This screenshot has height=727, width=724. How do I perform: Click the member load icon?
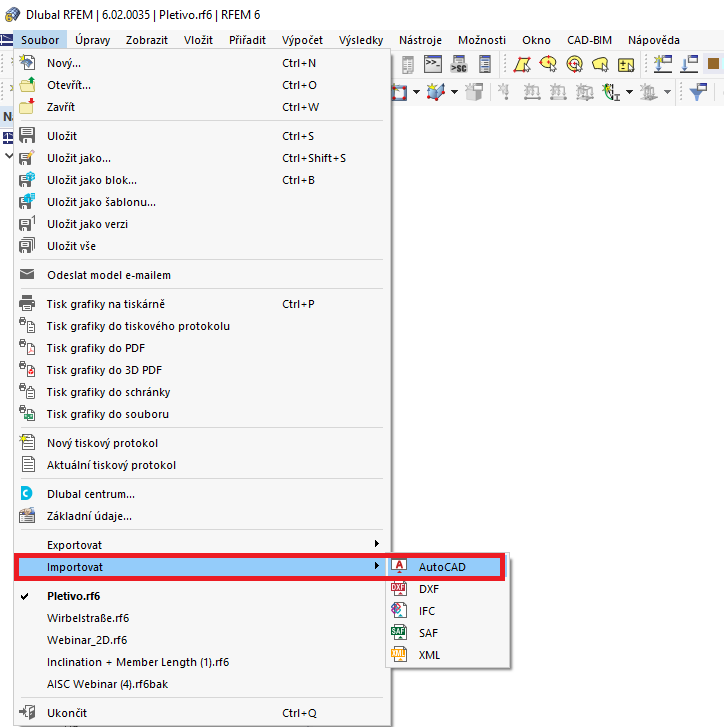point(532,92)
